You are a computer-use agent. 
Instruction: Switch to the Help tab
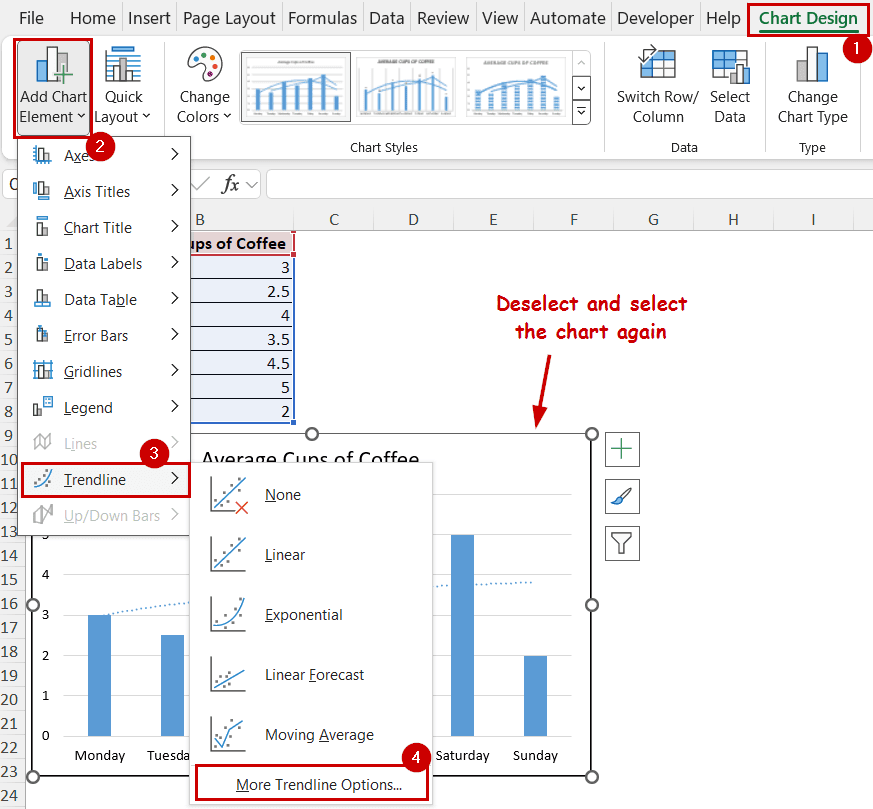pyautogui.click(x=723, y=18)
